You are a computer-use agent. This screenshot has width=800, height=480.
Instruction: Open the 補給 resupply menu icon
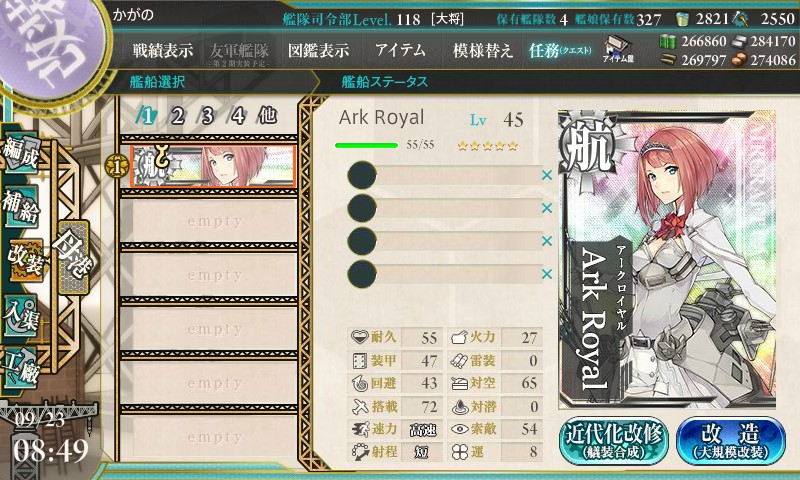(x=21, y=207)
